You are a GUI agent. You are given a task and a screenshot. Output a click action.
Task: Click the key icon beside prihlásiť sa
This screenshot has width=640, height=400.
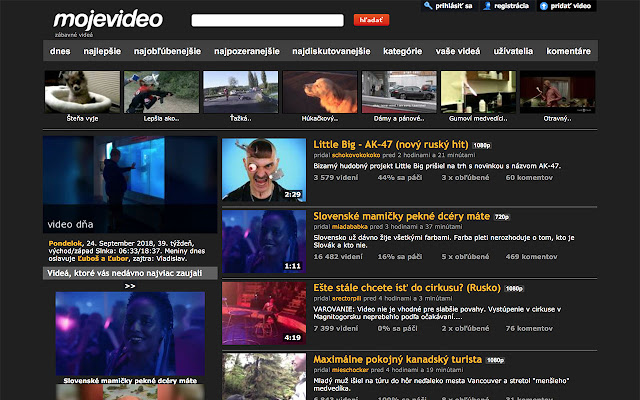click(429, 6)
